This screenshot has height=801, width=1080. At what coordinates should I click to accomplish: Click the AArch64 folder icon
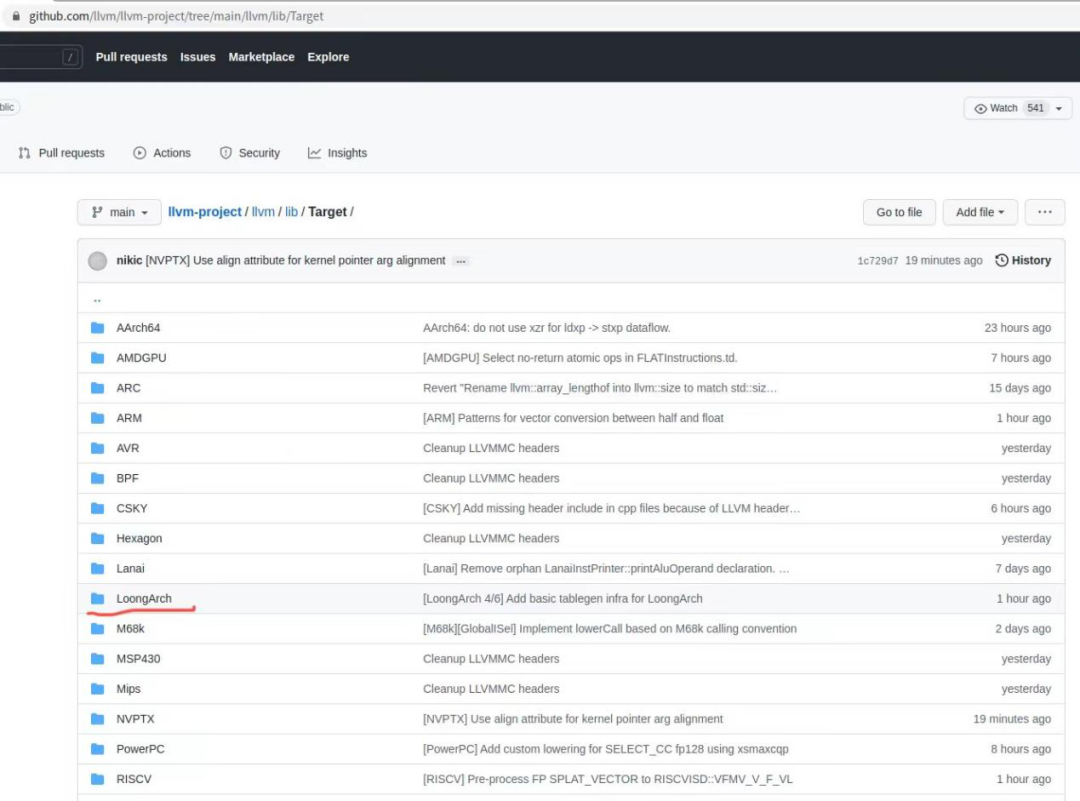[x=97, y=328]
